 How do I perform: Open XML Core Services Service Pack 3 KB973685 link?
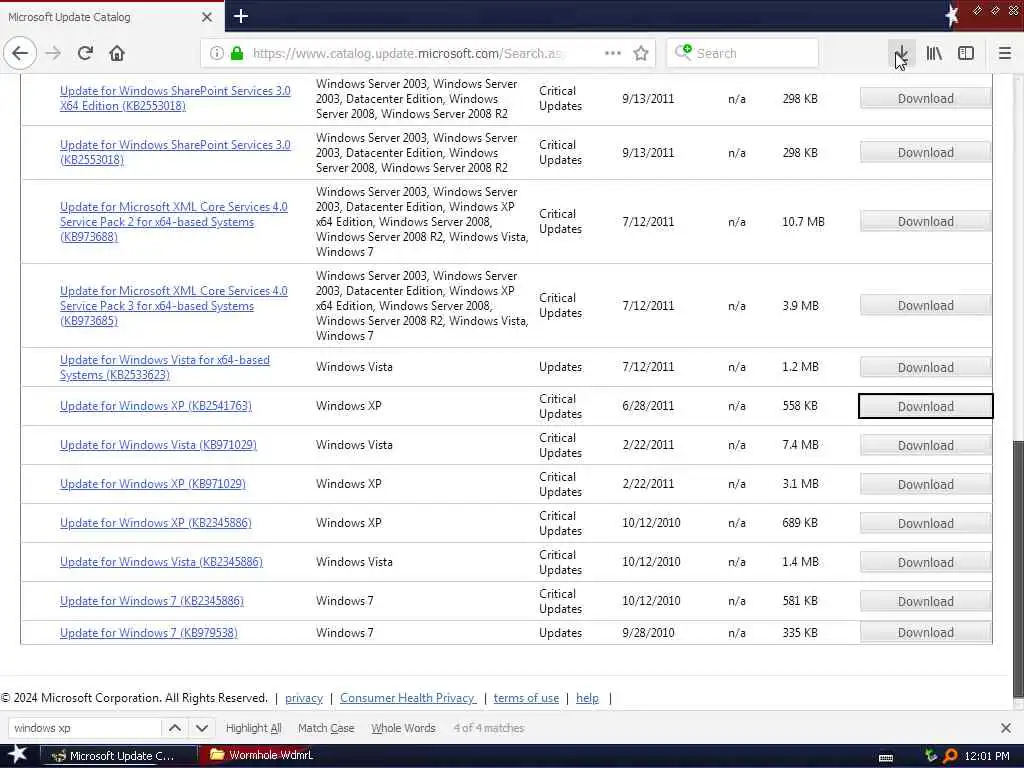click(x=174, y=306)
